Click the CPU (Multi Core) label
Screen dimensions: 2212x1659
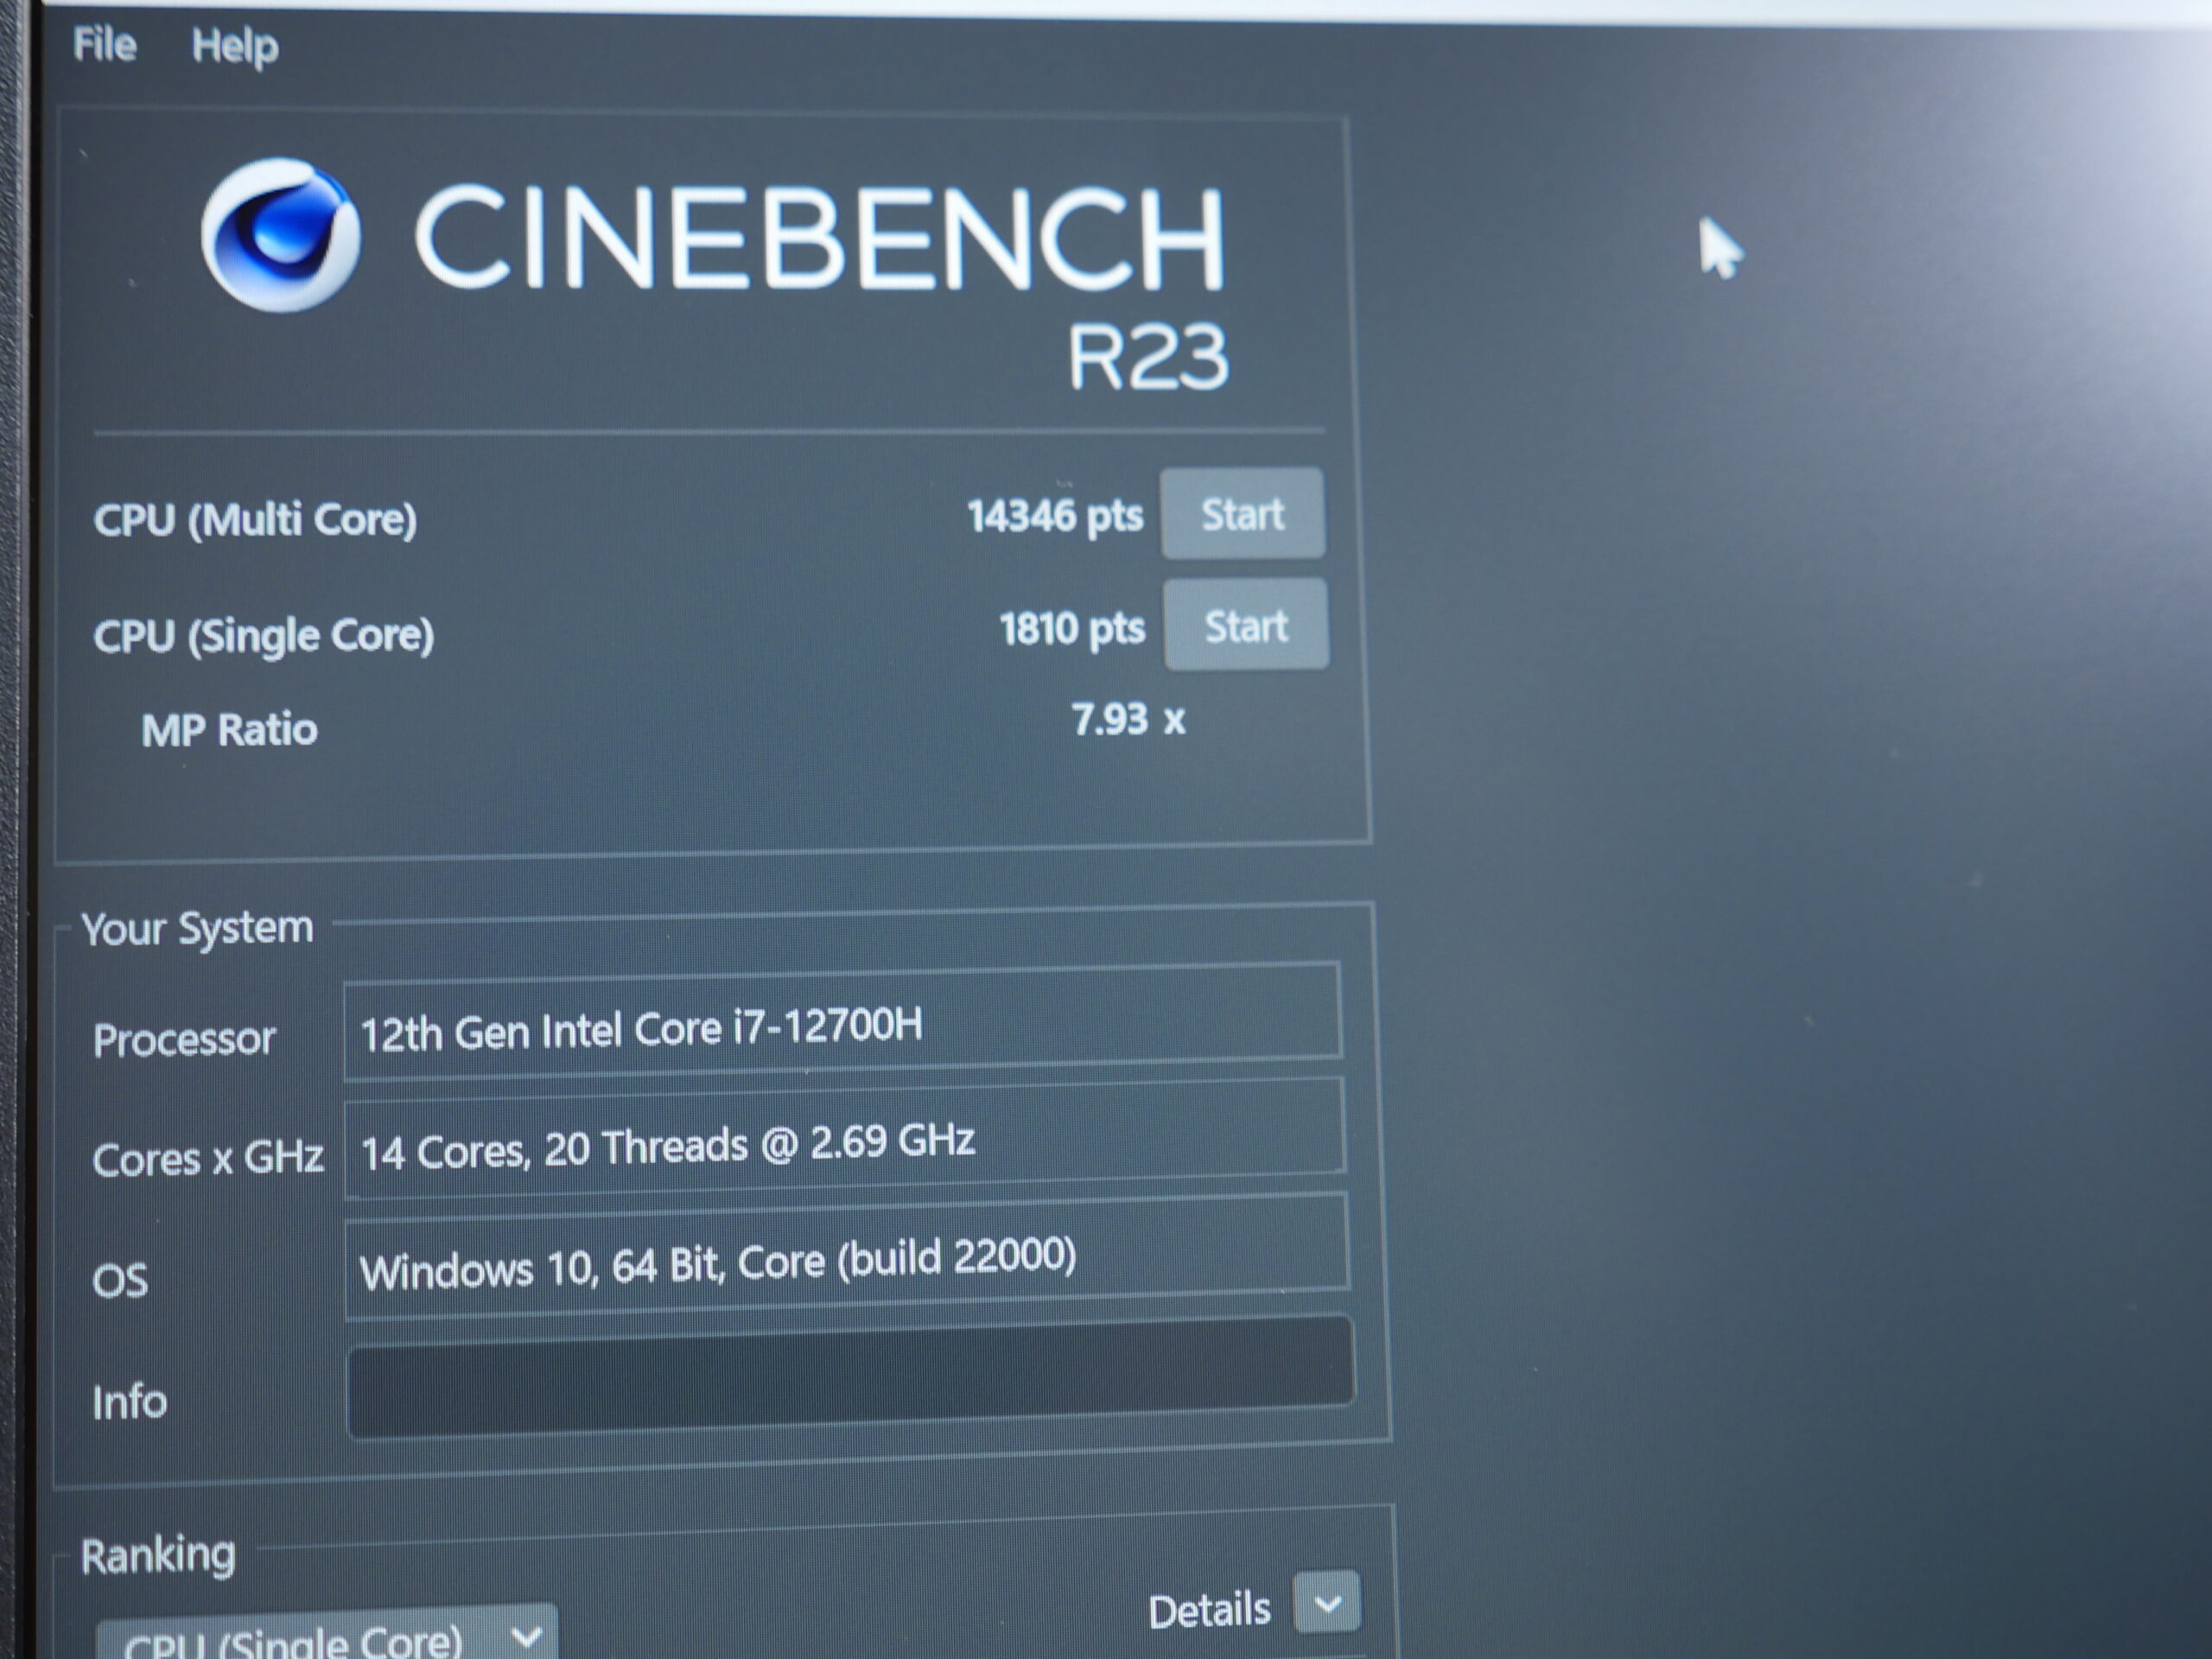coord(255,520)
